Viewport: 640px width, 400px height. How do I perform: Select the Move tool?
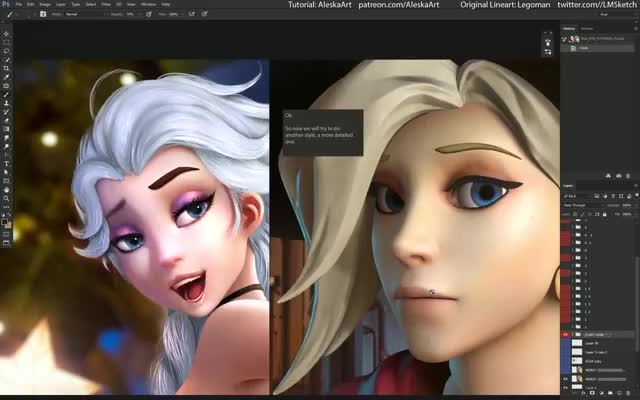(x=6, y=34)
